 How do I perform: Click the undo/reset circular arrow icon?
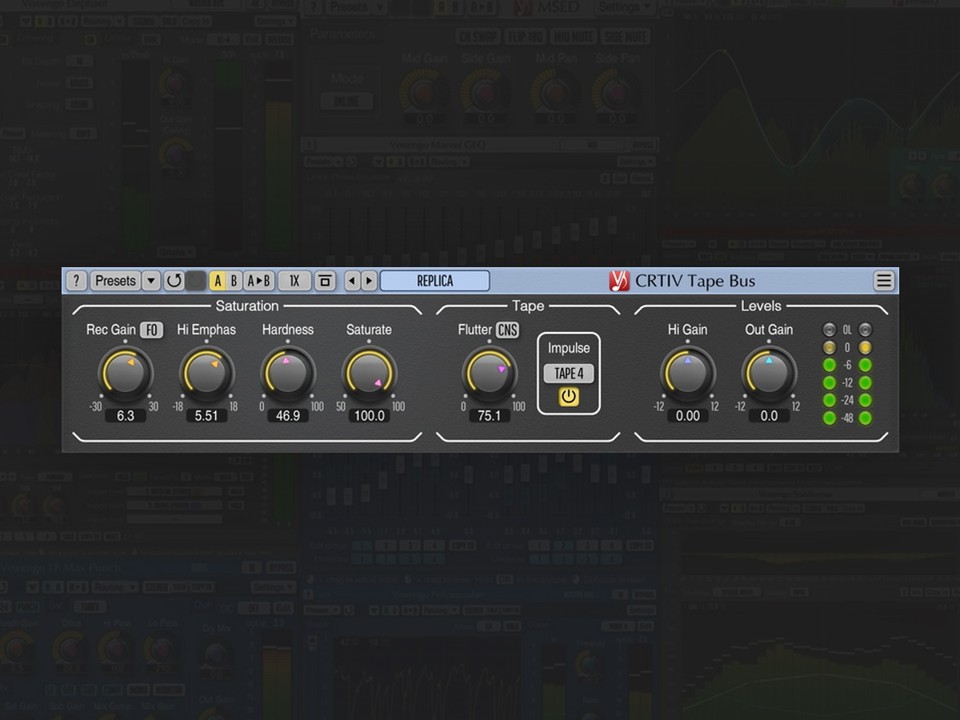174,281
